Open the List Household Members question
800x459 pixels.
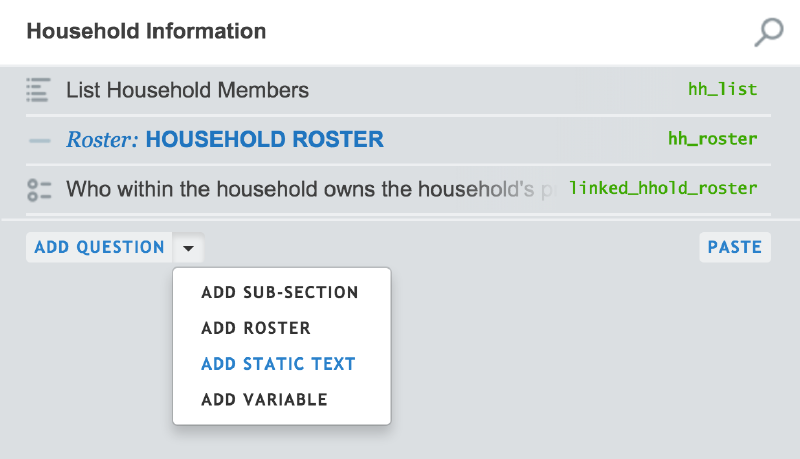click(x=187, y=90)
